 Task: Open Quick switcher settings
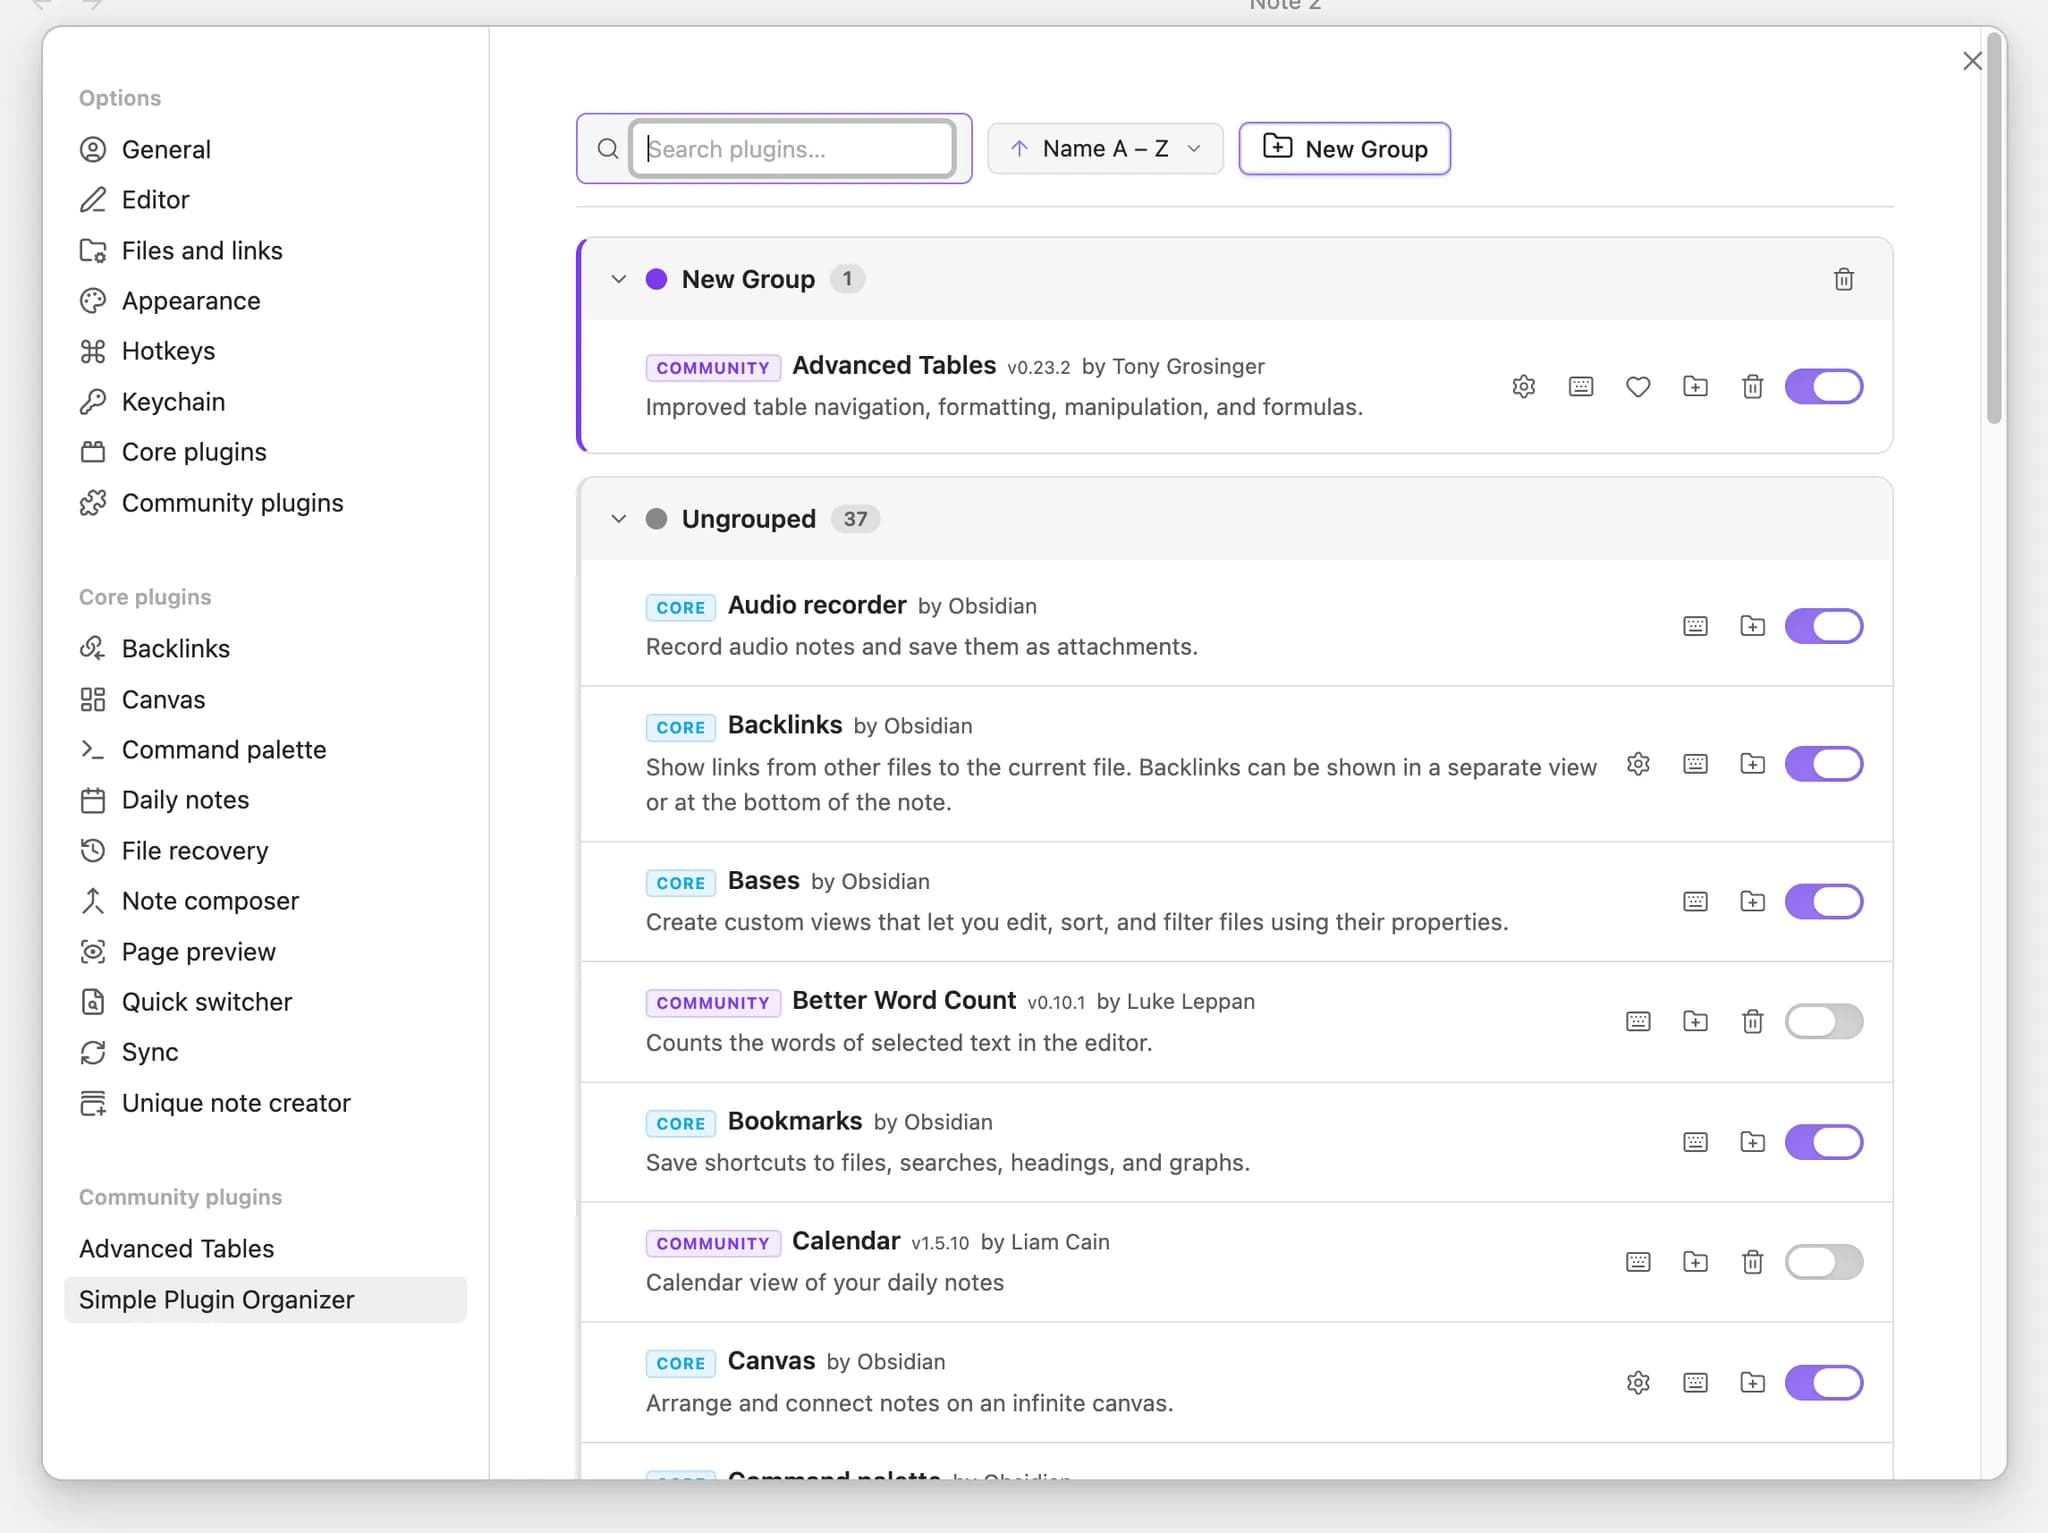pyautogui.click(x=265, y=1002)
